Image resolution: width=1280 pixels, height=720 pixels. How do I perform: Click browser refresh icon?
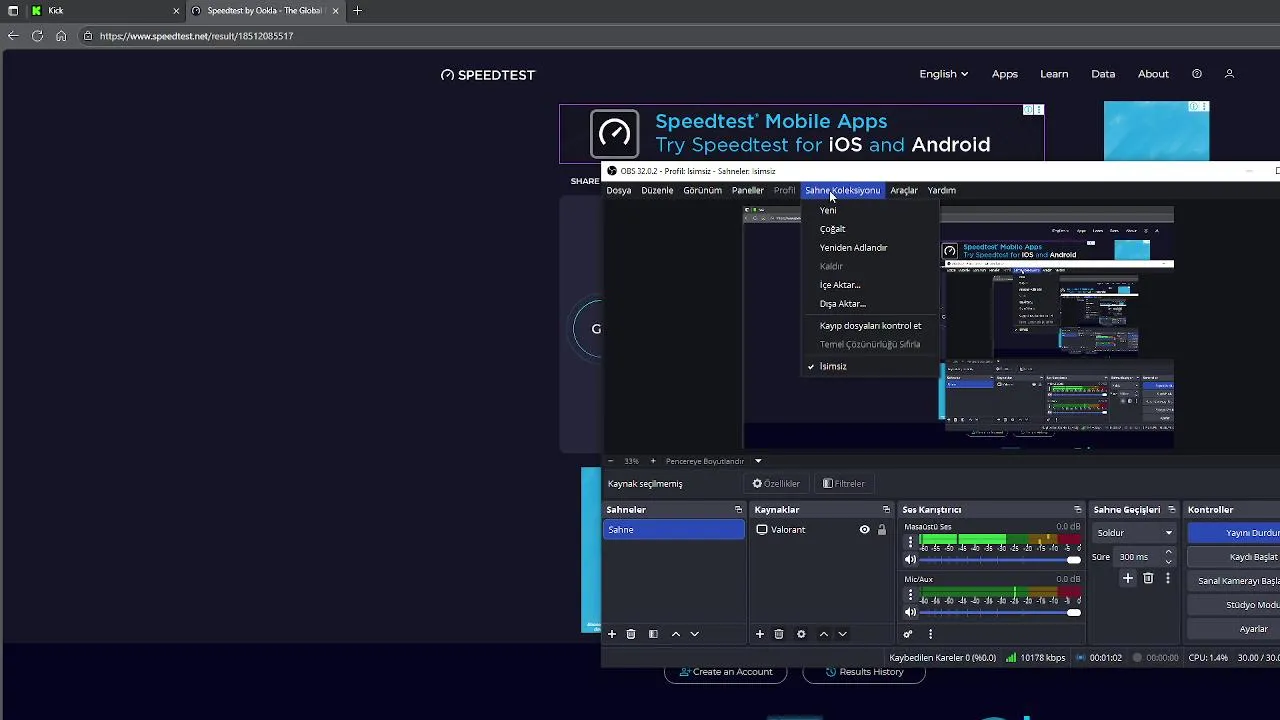point(37,36)
